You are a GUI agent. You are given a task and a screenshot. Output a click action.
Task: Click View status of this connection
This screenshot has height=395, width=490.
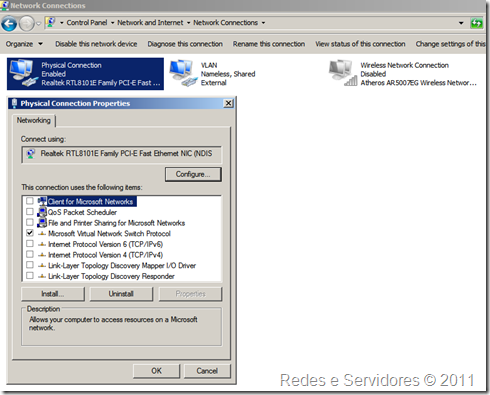360,44
